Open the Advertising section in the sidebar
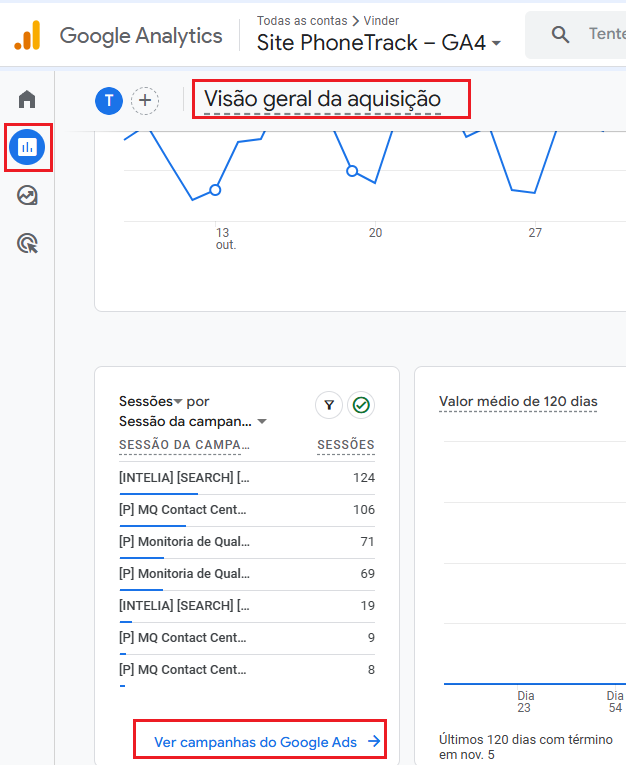The height and width of the screenshot is (765, 626). pyautogui.click(x=27, y=243)
